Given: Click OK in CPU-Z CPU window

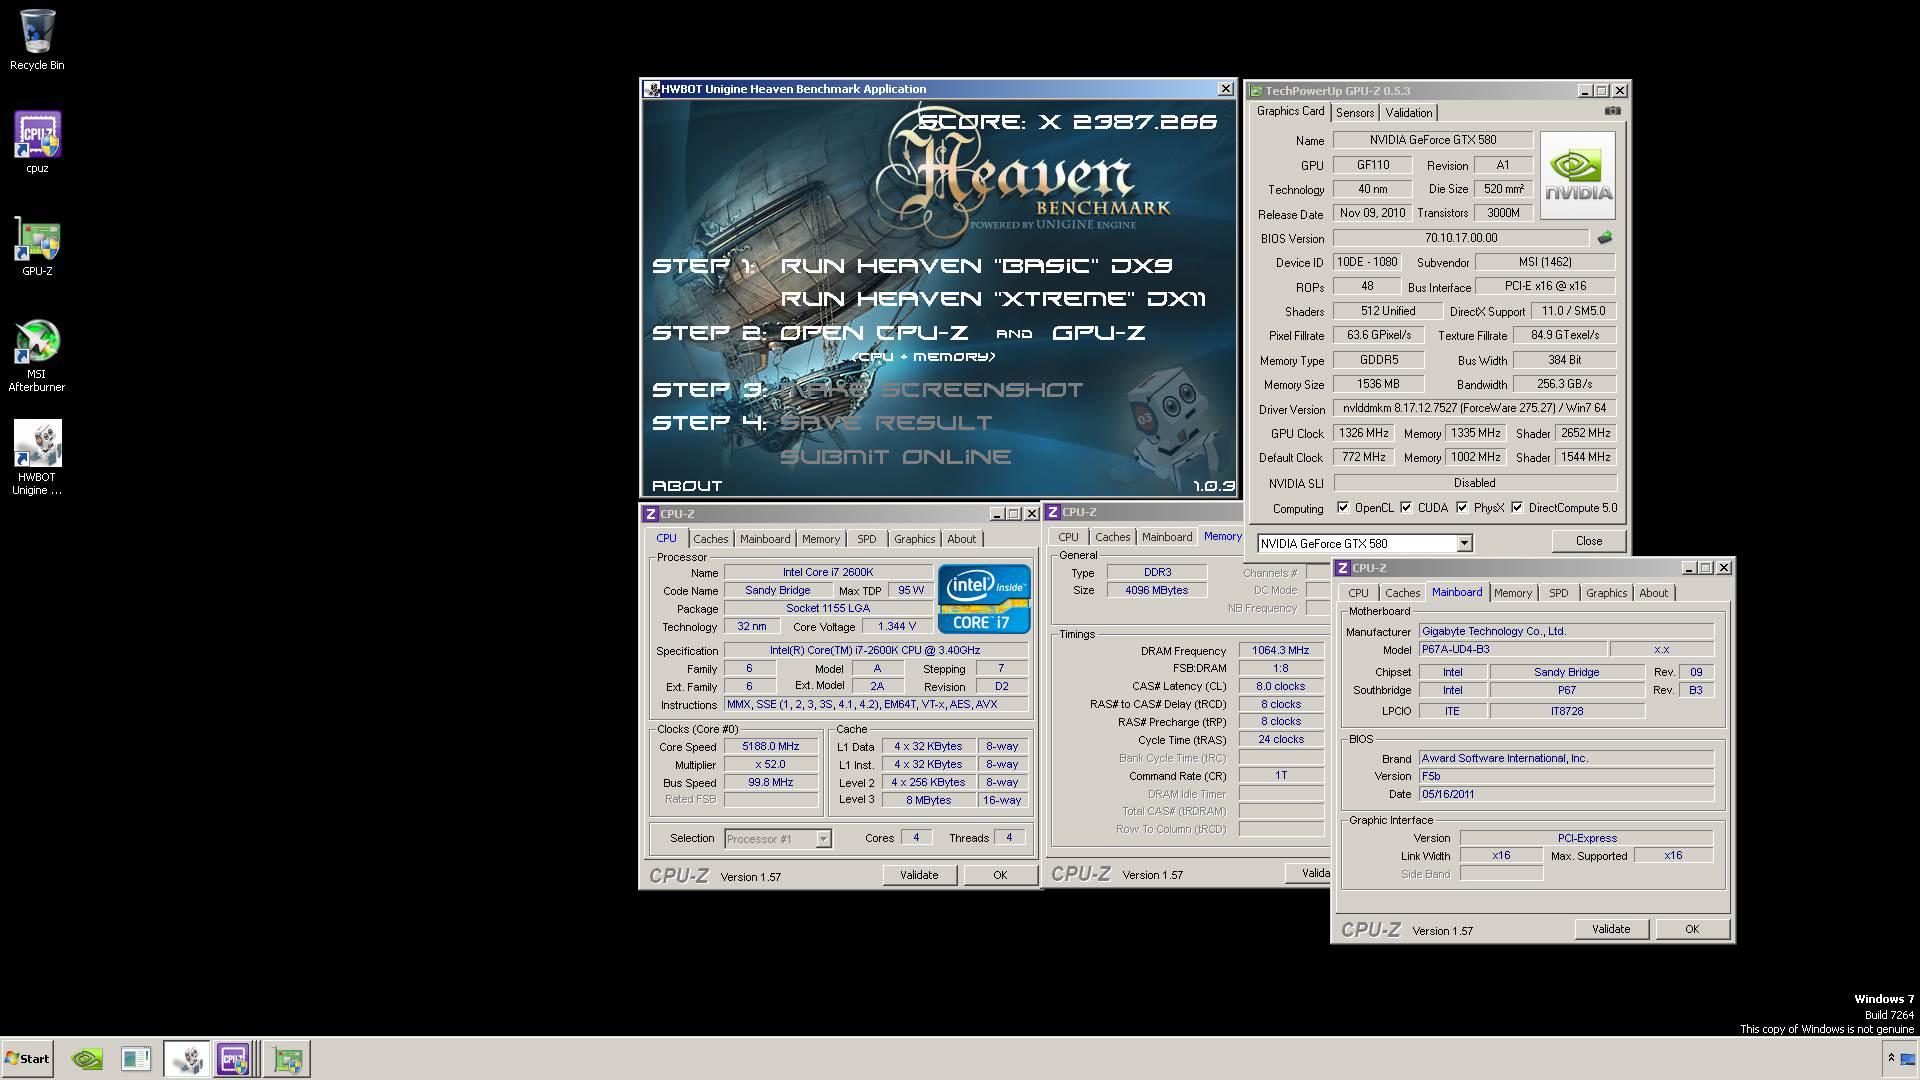Looking at the screenshot, I should pos(1000,875).
